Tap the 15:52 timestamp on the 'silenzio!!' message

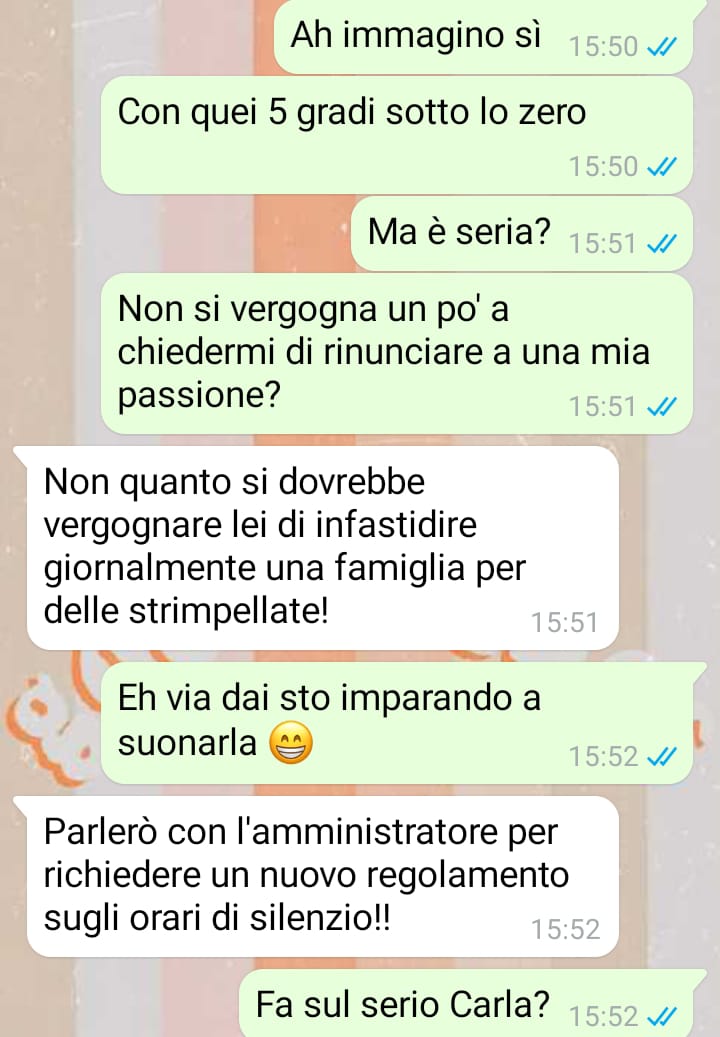[x=565, y=930]
